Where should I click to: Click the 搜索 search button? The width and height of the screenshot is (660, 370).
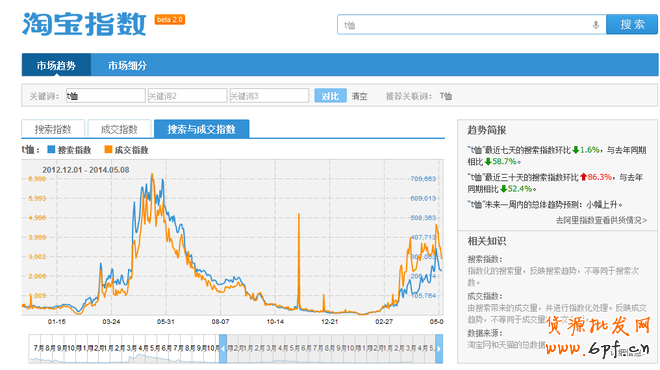pos(632,24)
